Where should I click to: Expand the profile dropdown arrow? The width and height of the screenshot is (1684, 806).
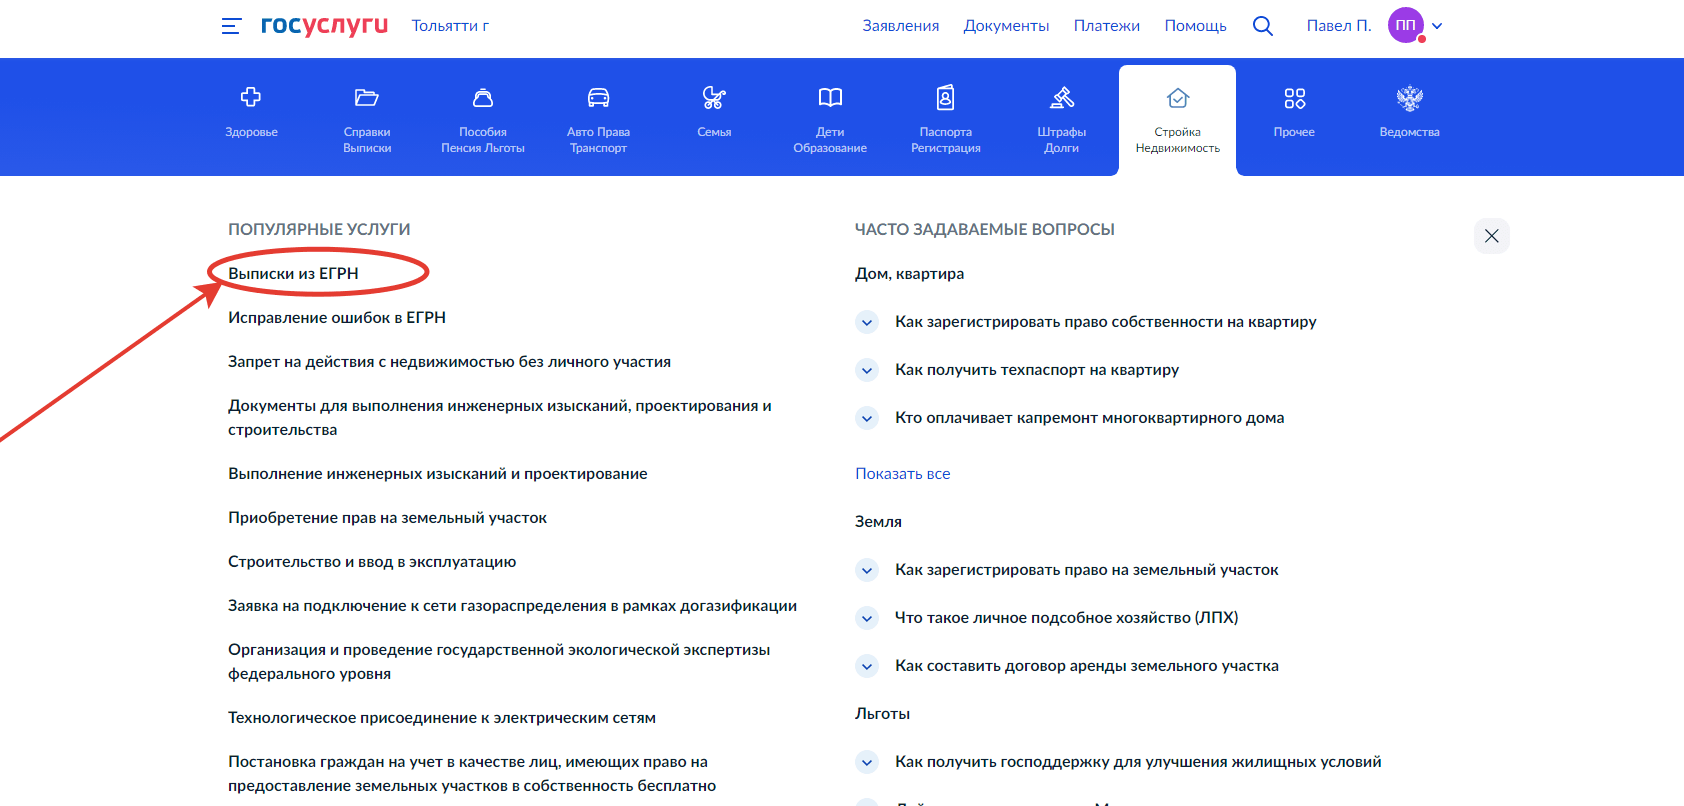pos(1437,26)
